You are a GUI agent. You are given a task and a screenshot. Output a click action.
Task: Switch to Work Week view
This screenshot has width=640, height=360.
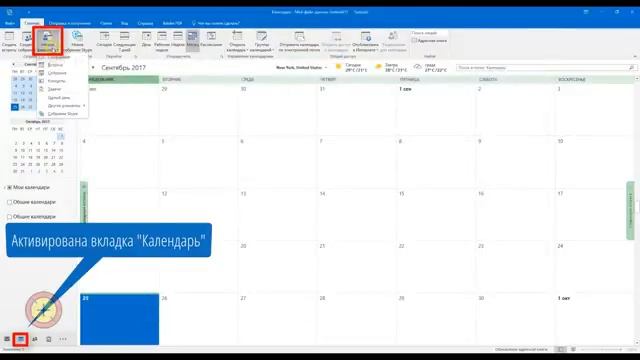pyautogui.click(x=162, y=41)
